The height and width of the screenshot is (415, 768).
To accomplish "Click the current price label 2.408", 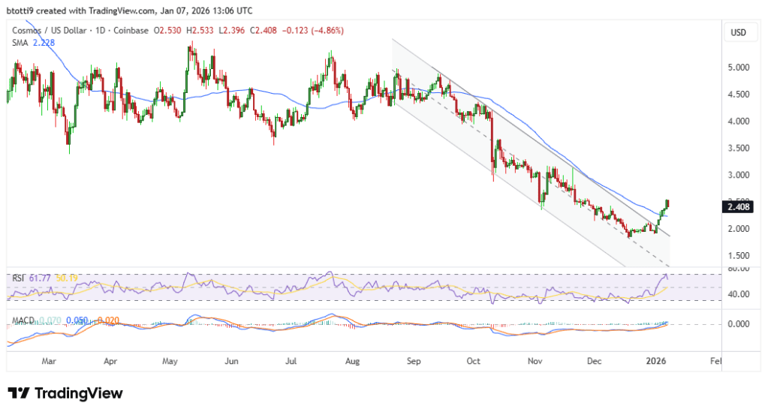I will [x=738, y=207].
